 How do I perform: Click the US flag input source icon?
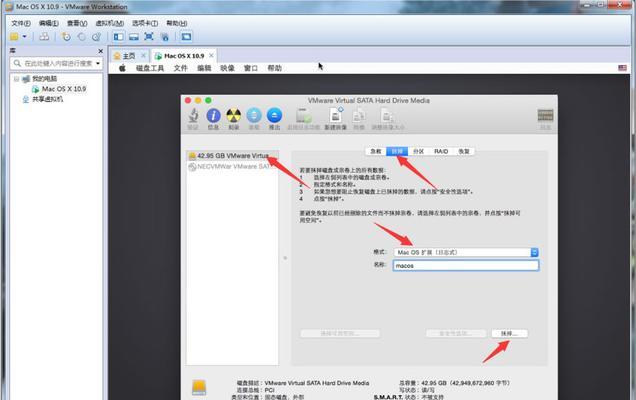coord(622,68)
